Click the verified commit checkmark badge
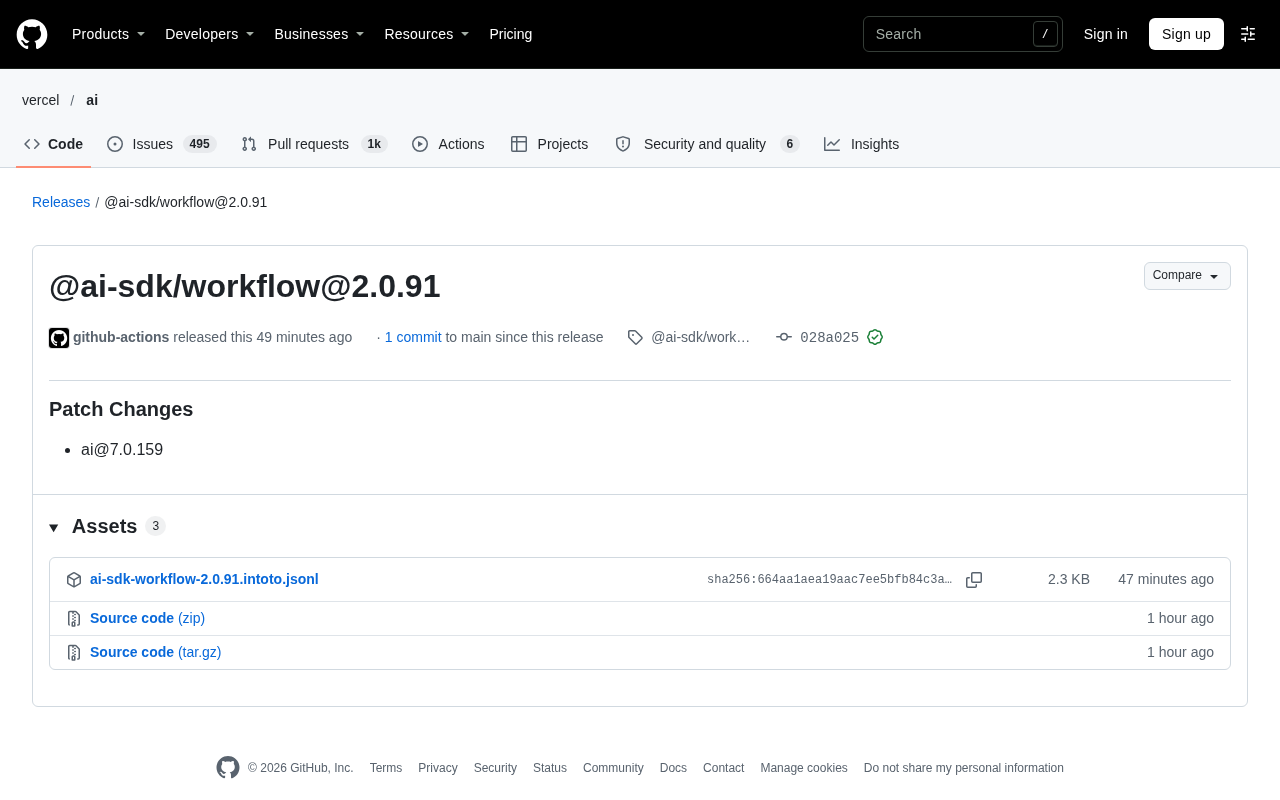 coord(875,337)
